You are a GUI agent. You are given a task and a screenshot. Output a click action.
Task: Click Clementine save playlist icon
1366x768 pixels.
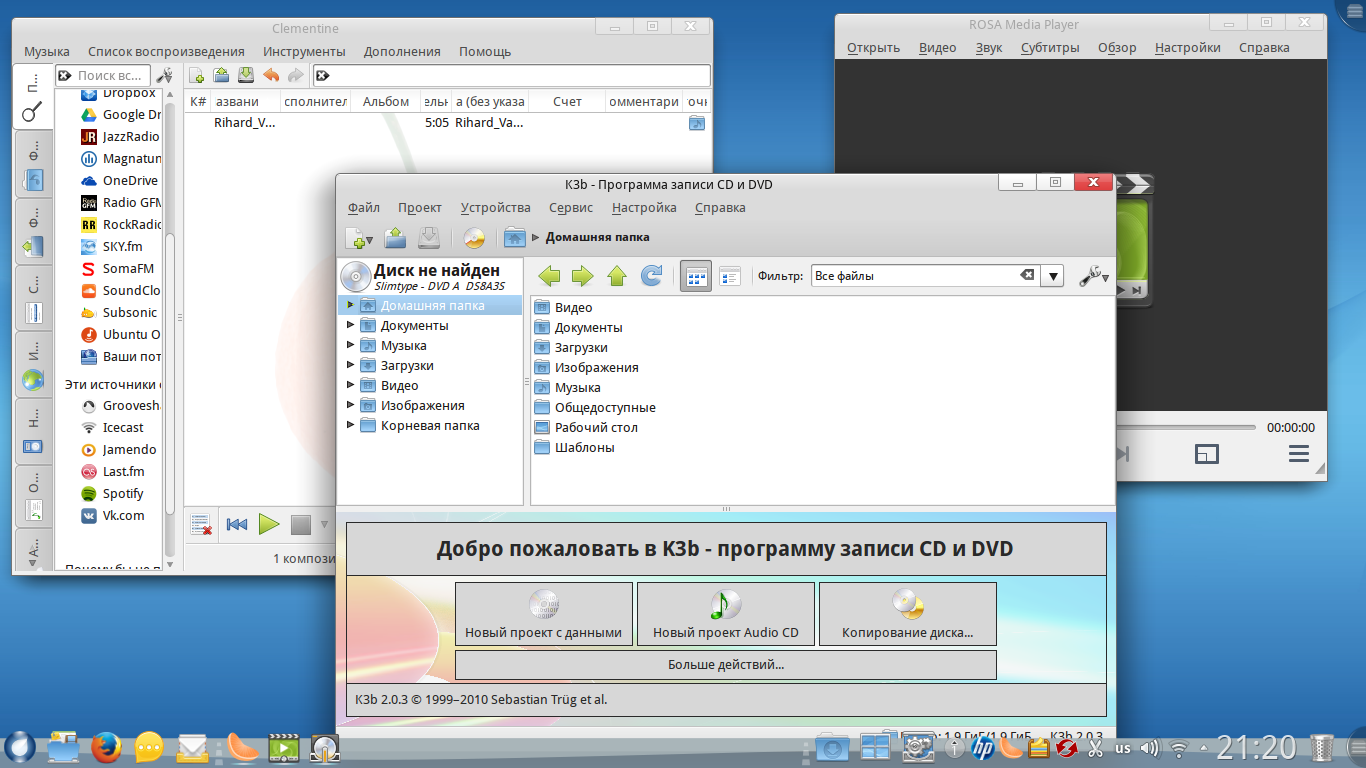click(x=245, y=75)
